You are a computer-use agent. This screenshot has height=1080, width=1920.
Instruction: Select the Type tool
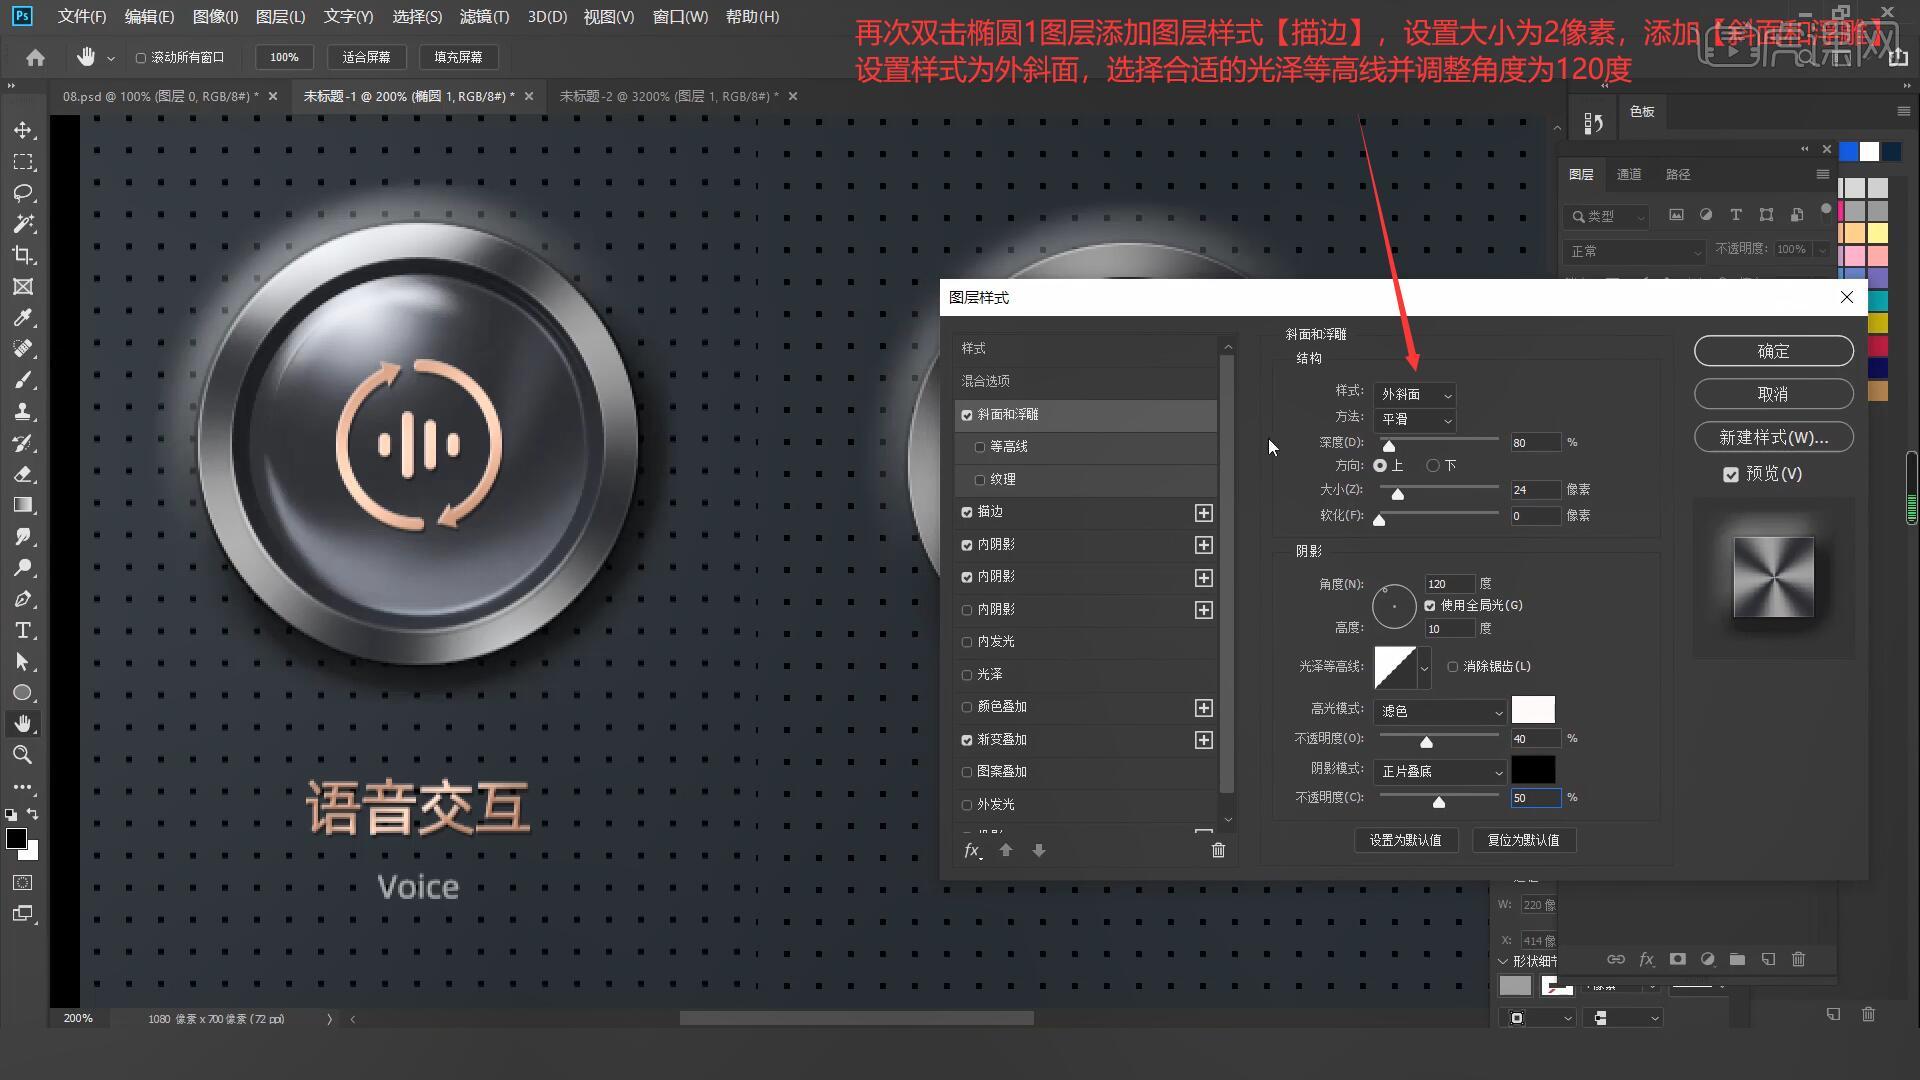[23, 631]
